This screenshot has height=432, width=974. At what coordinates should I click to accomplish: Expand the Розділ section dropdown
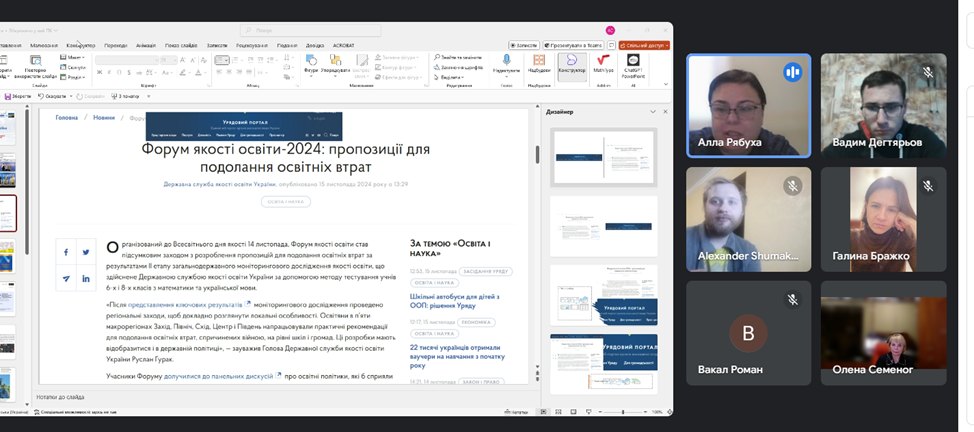(x=73, y=77)
